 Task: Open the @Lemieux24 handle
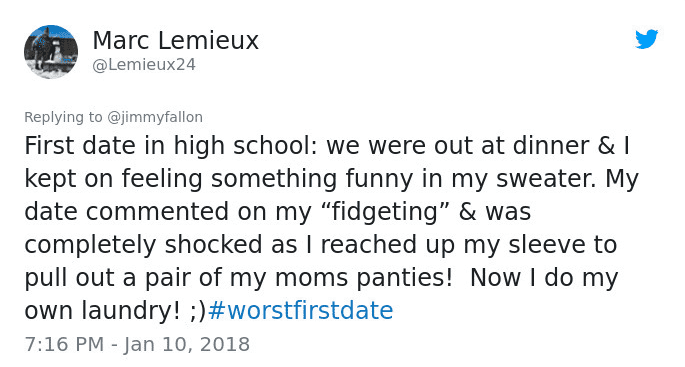click(144, 65)
